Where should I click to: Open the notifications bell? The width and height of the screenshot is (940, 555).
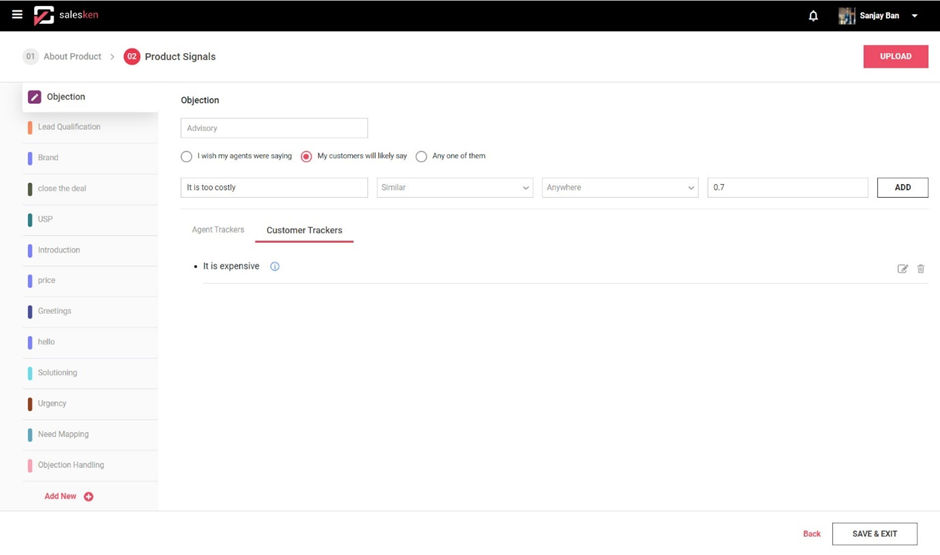click(813, 16)
